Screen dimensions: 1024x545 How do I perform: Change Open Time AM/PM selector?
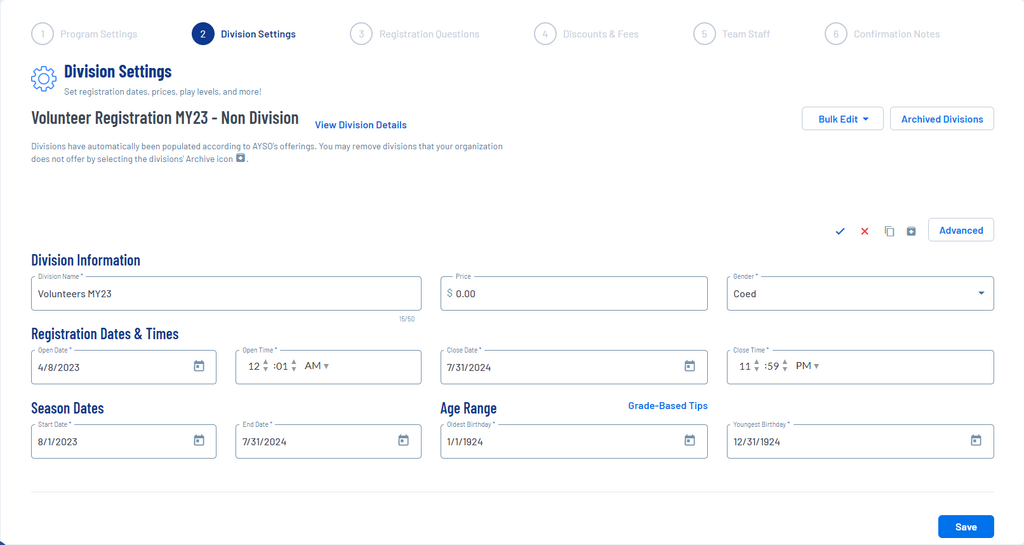[x=316, y=366]
